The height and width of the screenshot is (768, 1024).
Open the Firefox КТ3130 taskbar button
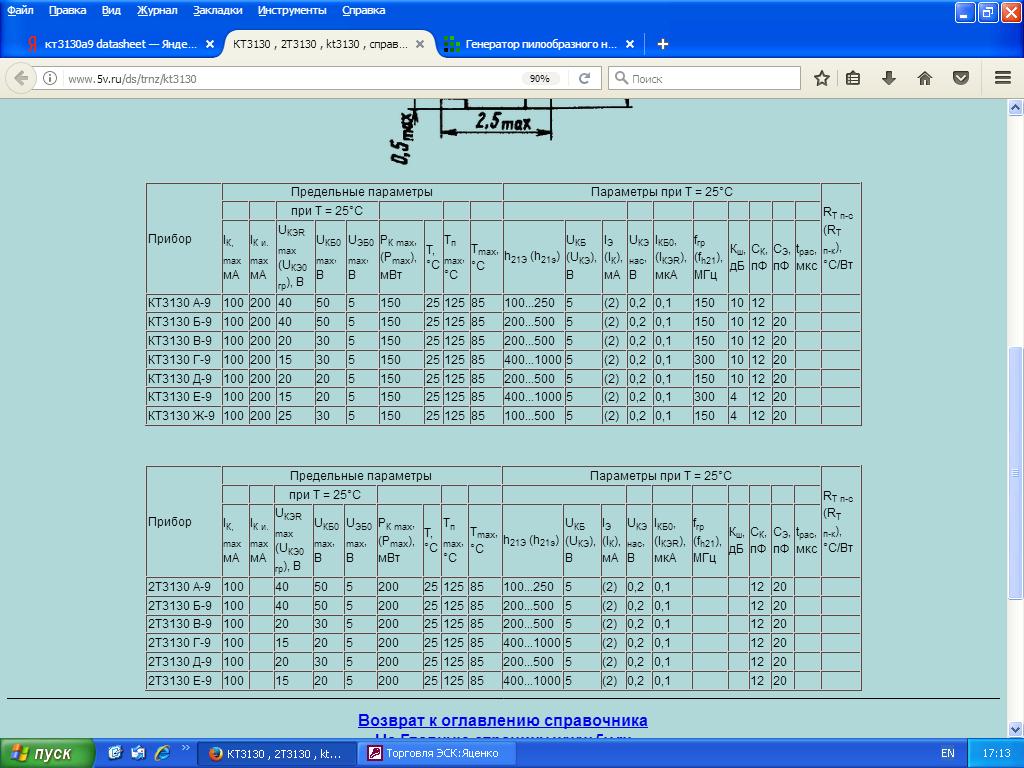coord(276,754)
